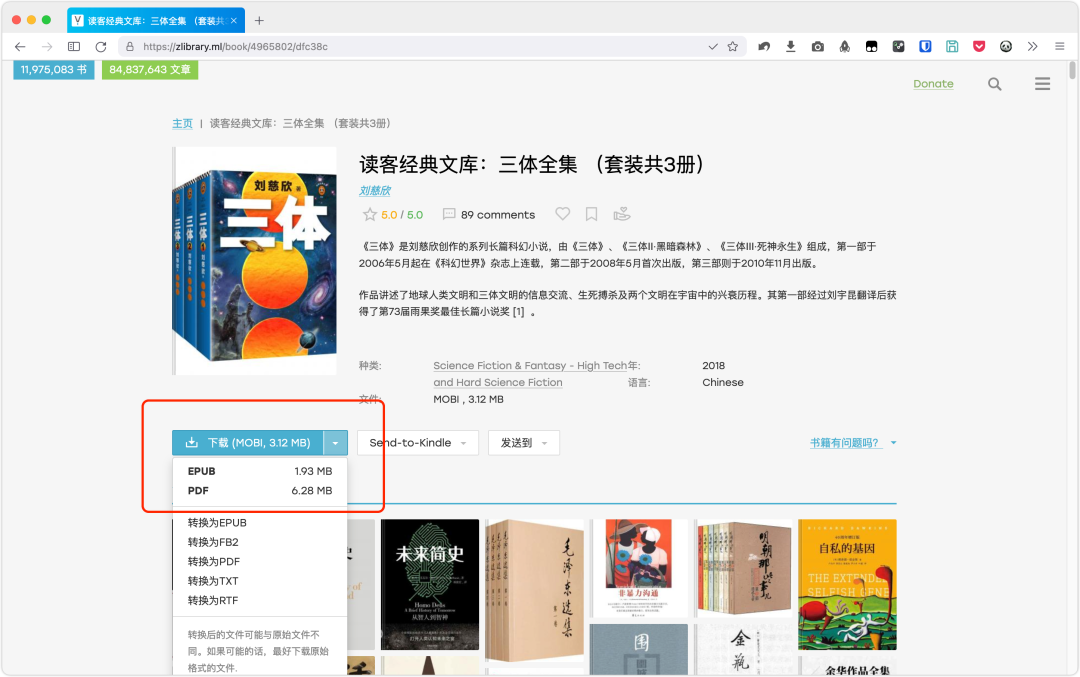Expand the download format dropdown arrow
This screenshot has width=1080, height=677.
336,443
